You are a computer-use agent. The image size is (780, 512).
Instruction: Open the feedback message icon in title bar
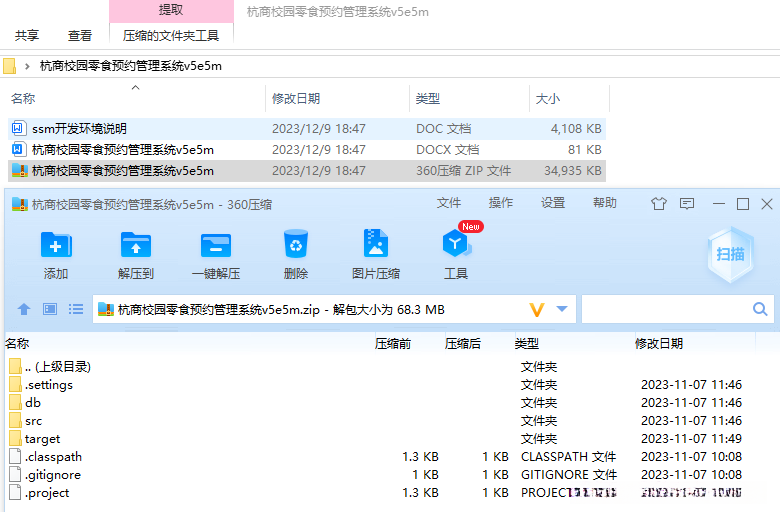[687, 204]
